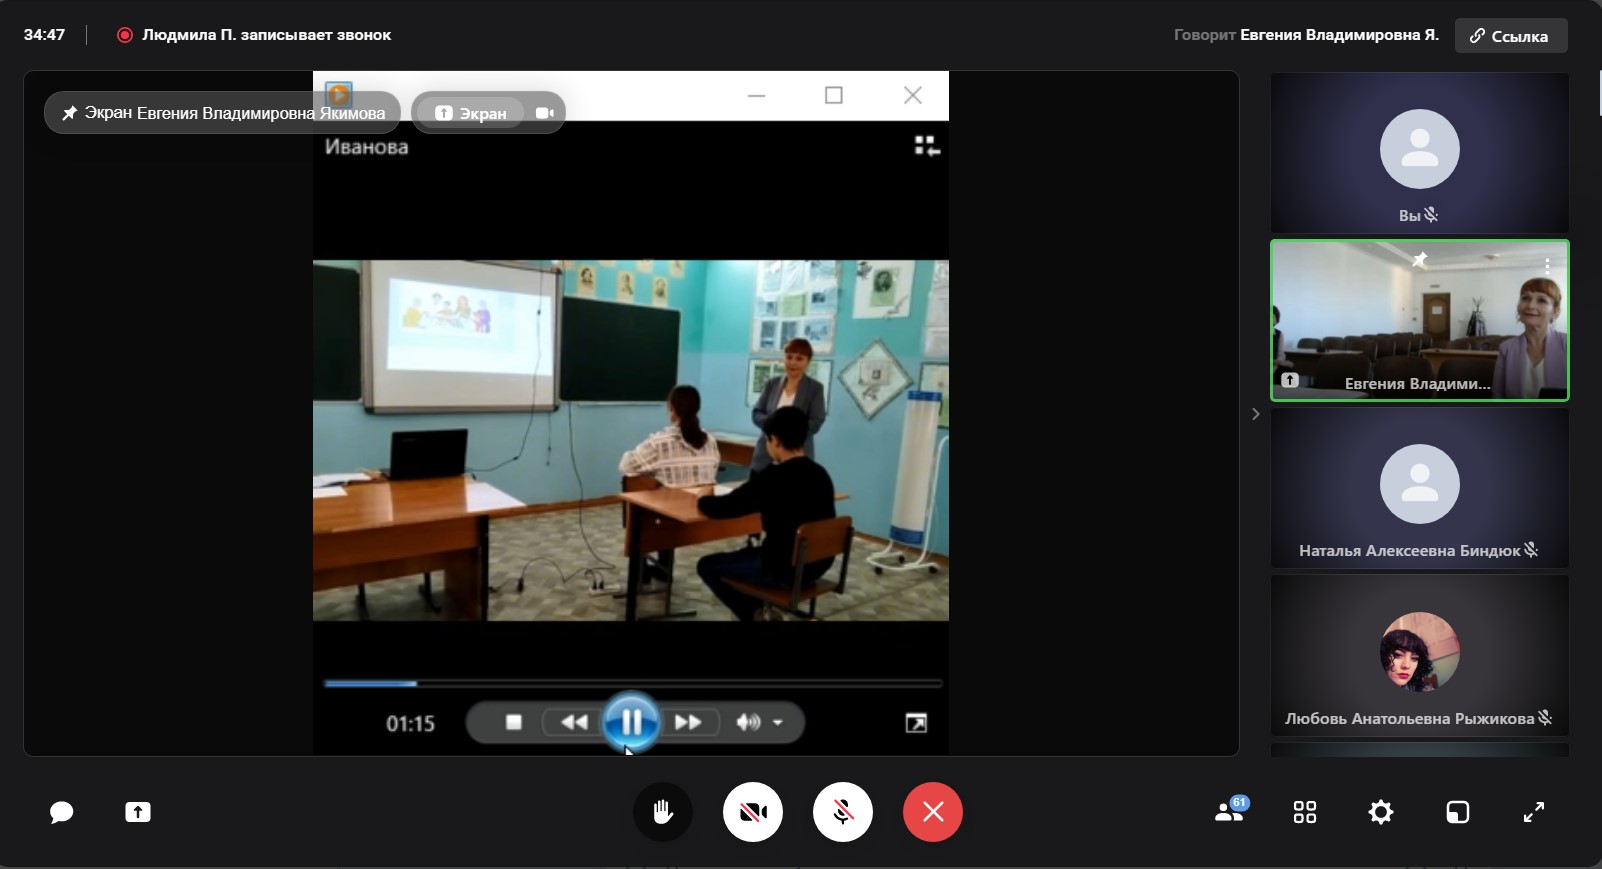The width and height of the screenshot is (1602, 869).
Task: Click pin icon on Евгения's tile
Action: point(1419,260)
